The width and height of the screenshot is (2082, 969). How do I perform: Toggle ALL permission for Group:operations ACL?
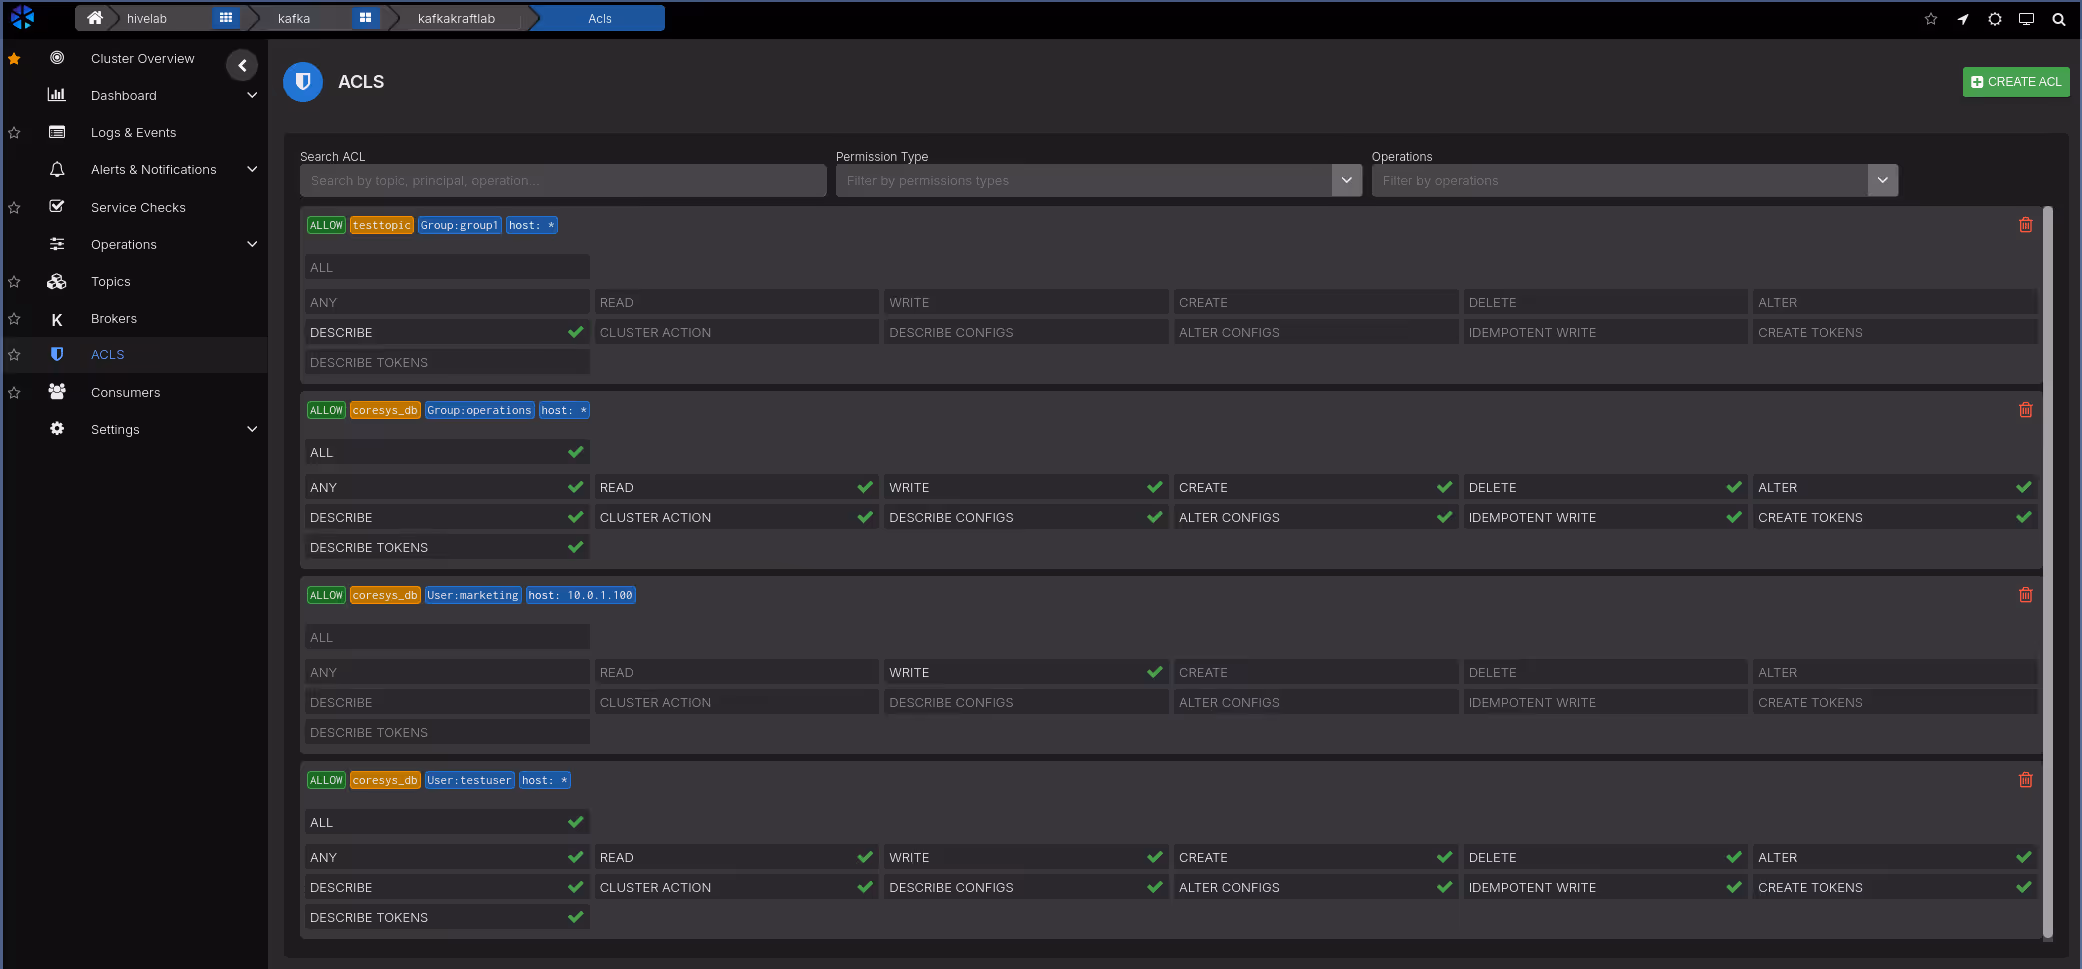(x=446, y=452)
